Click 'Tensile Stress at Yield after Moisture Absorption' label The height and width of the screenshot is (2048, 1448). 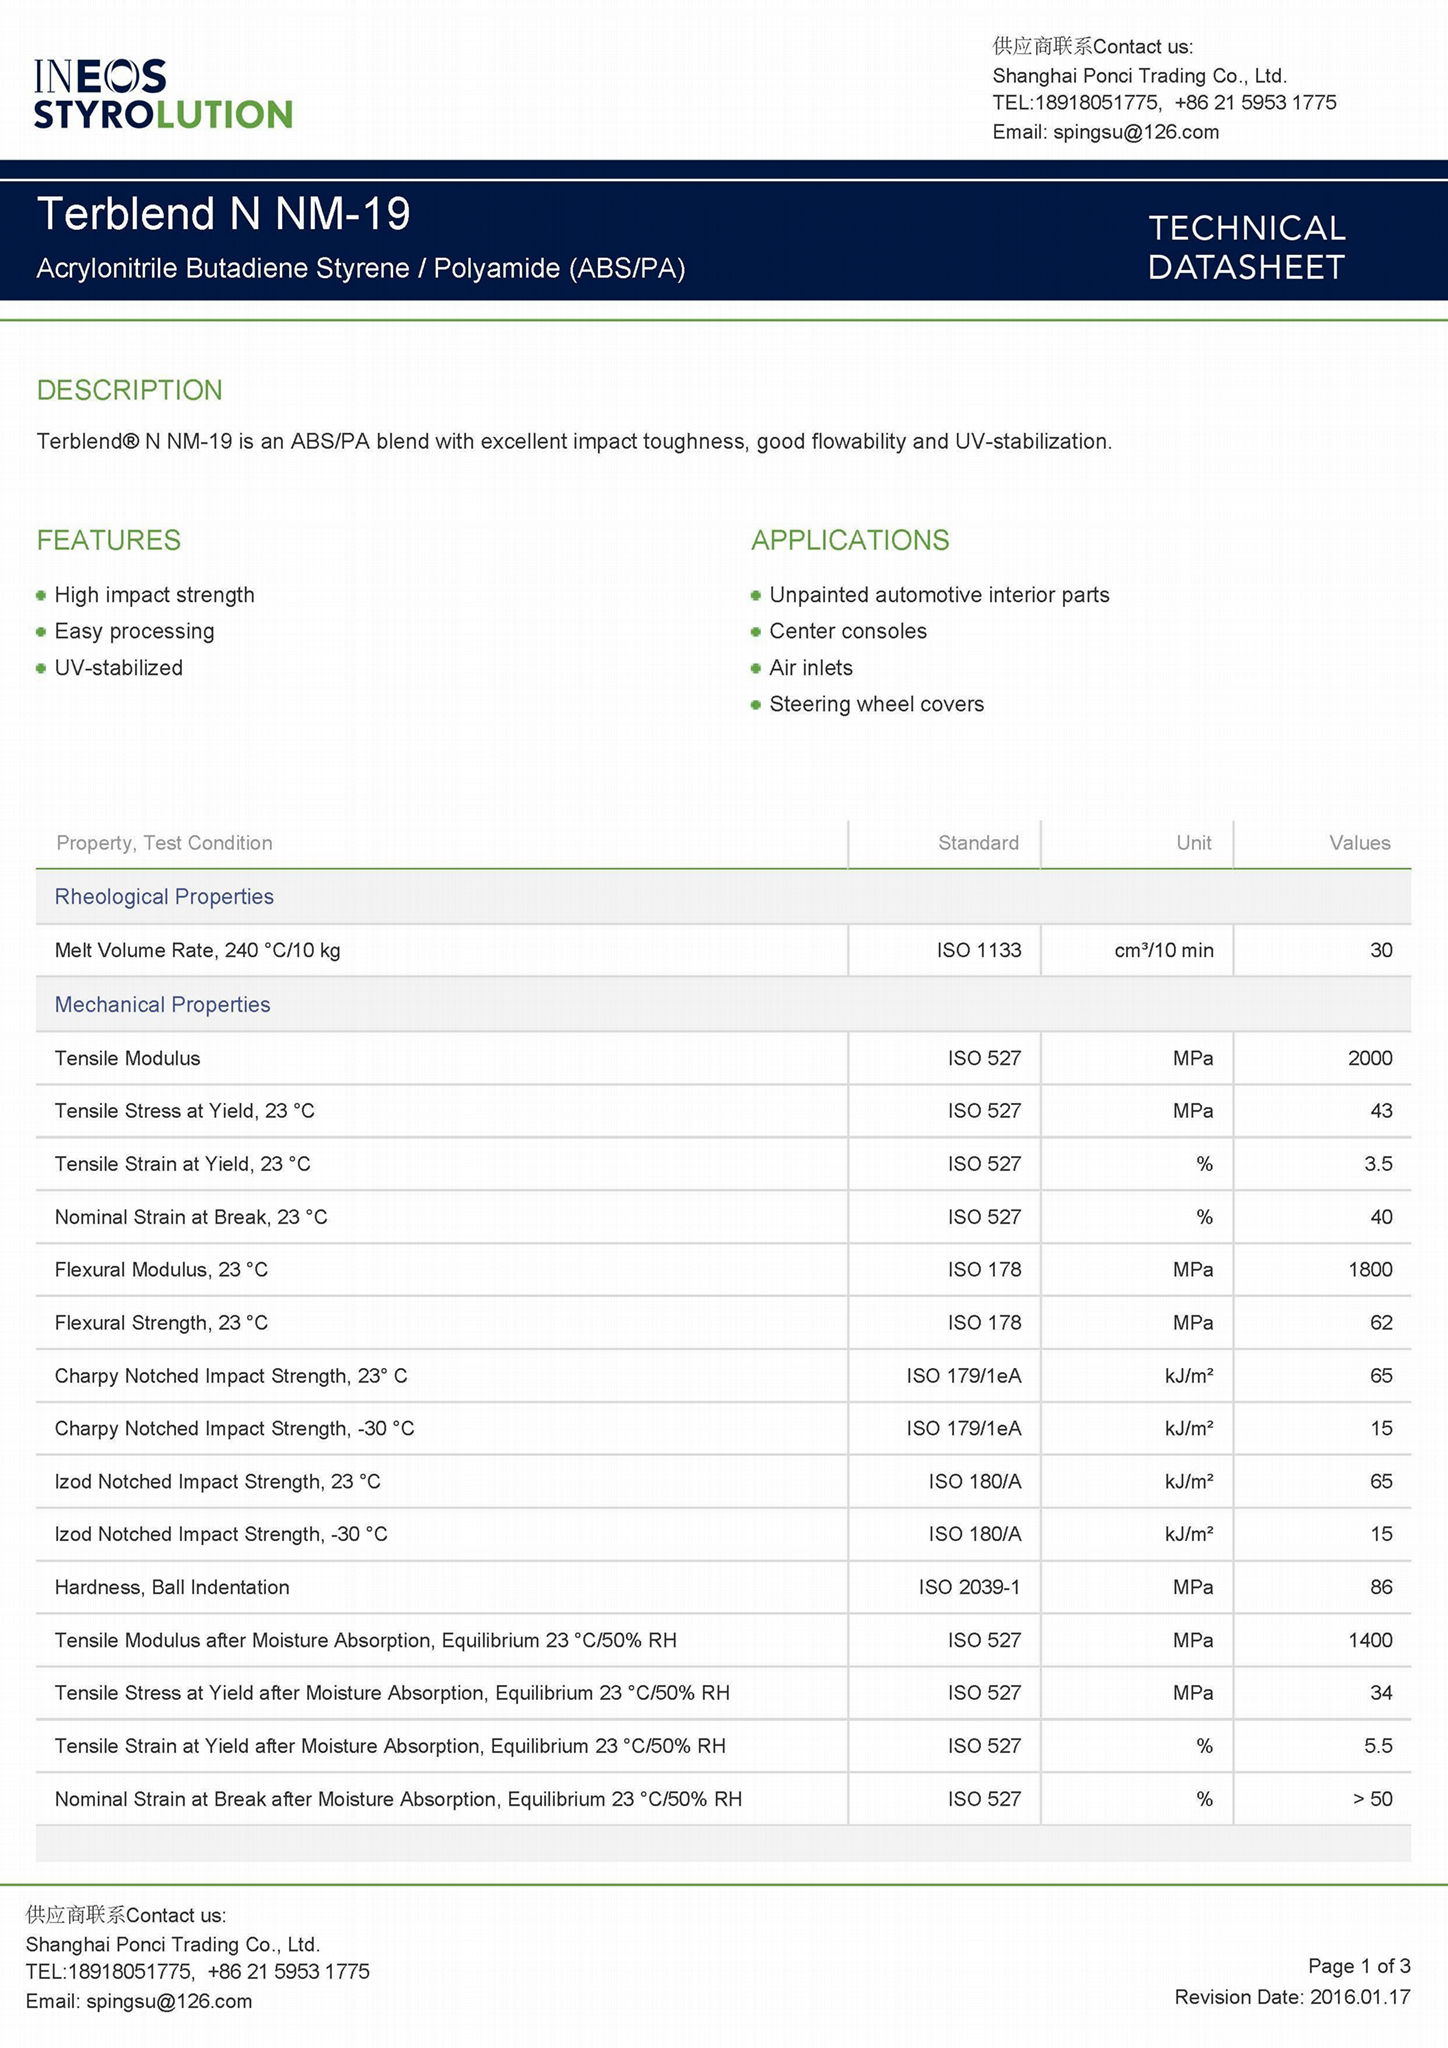pyautogui.click(x=392, y=1694)
